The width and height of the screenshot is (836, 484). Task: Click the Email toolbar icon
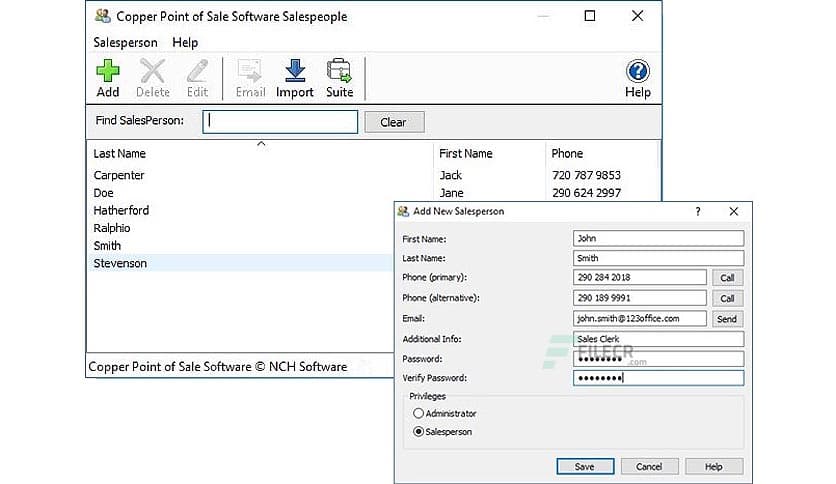point(250,72)
